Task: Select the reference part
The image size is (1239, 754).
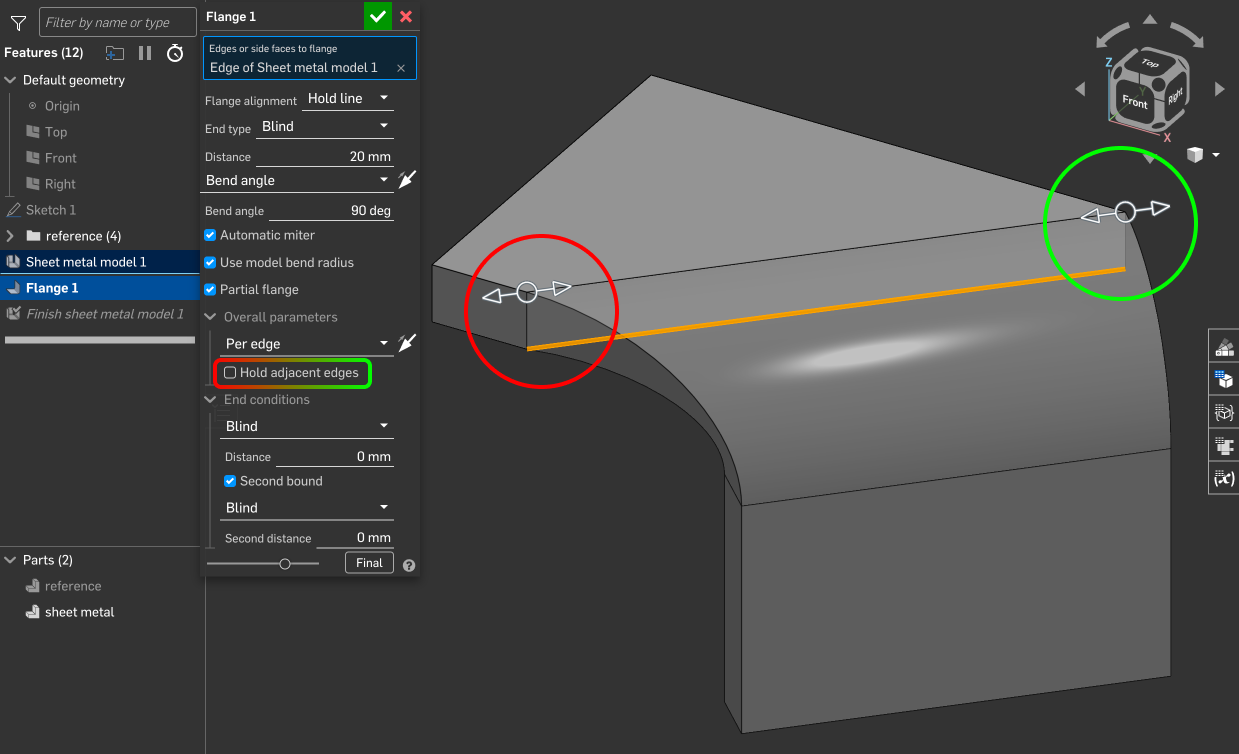Action: (x=73, y=586)
